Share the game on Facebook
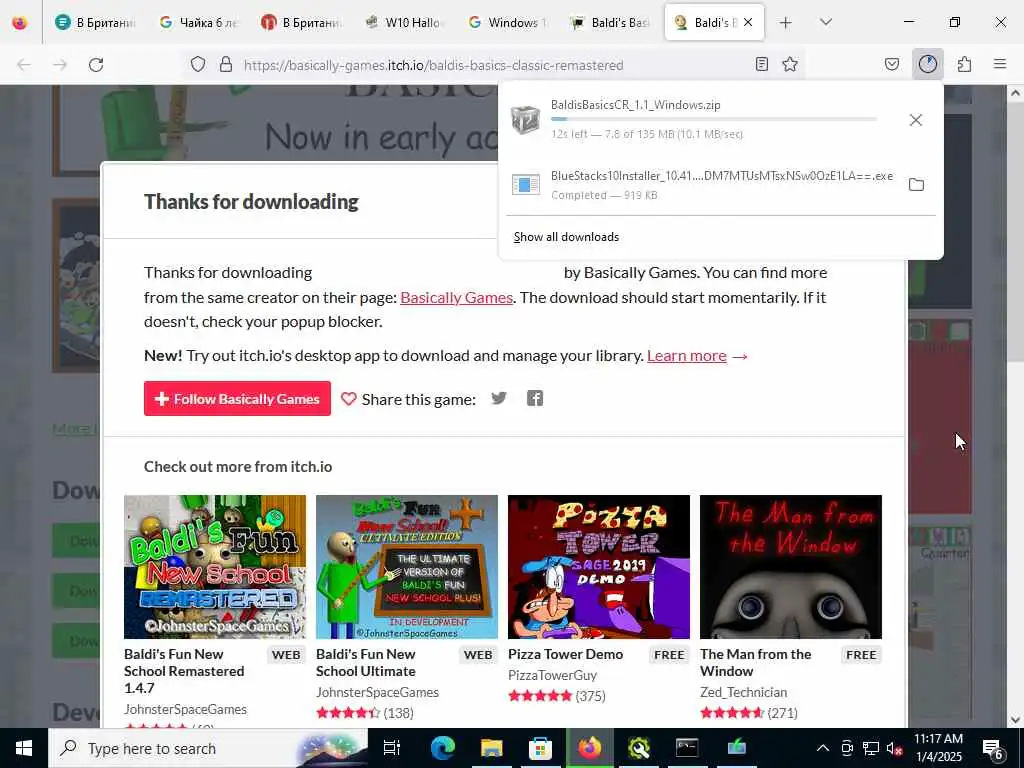 (535, 398)
